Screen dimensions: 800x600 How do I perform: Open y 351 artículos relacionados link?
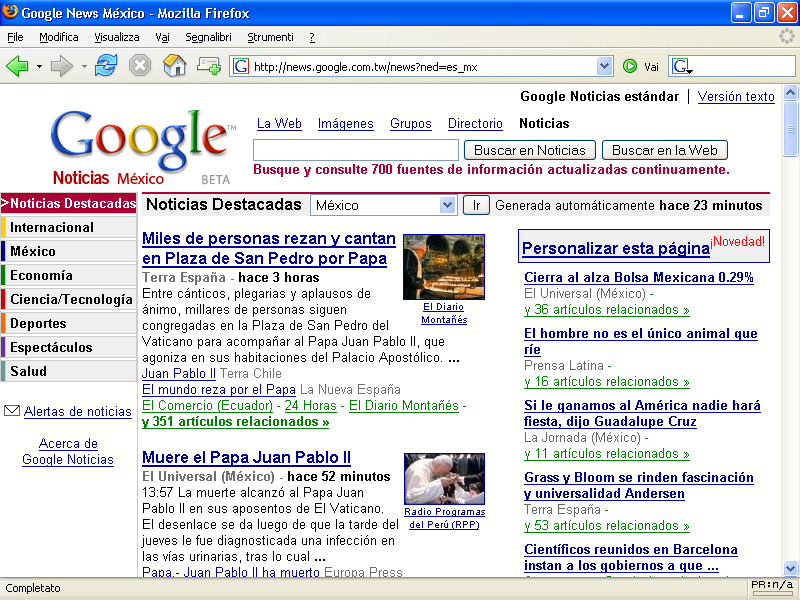235,421
